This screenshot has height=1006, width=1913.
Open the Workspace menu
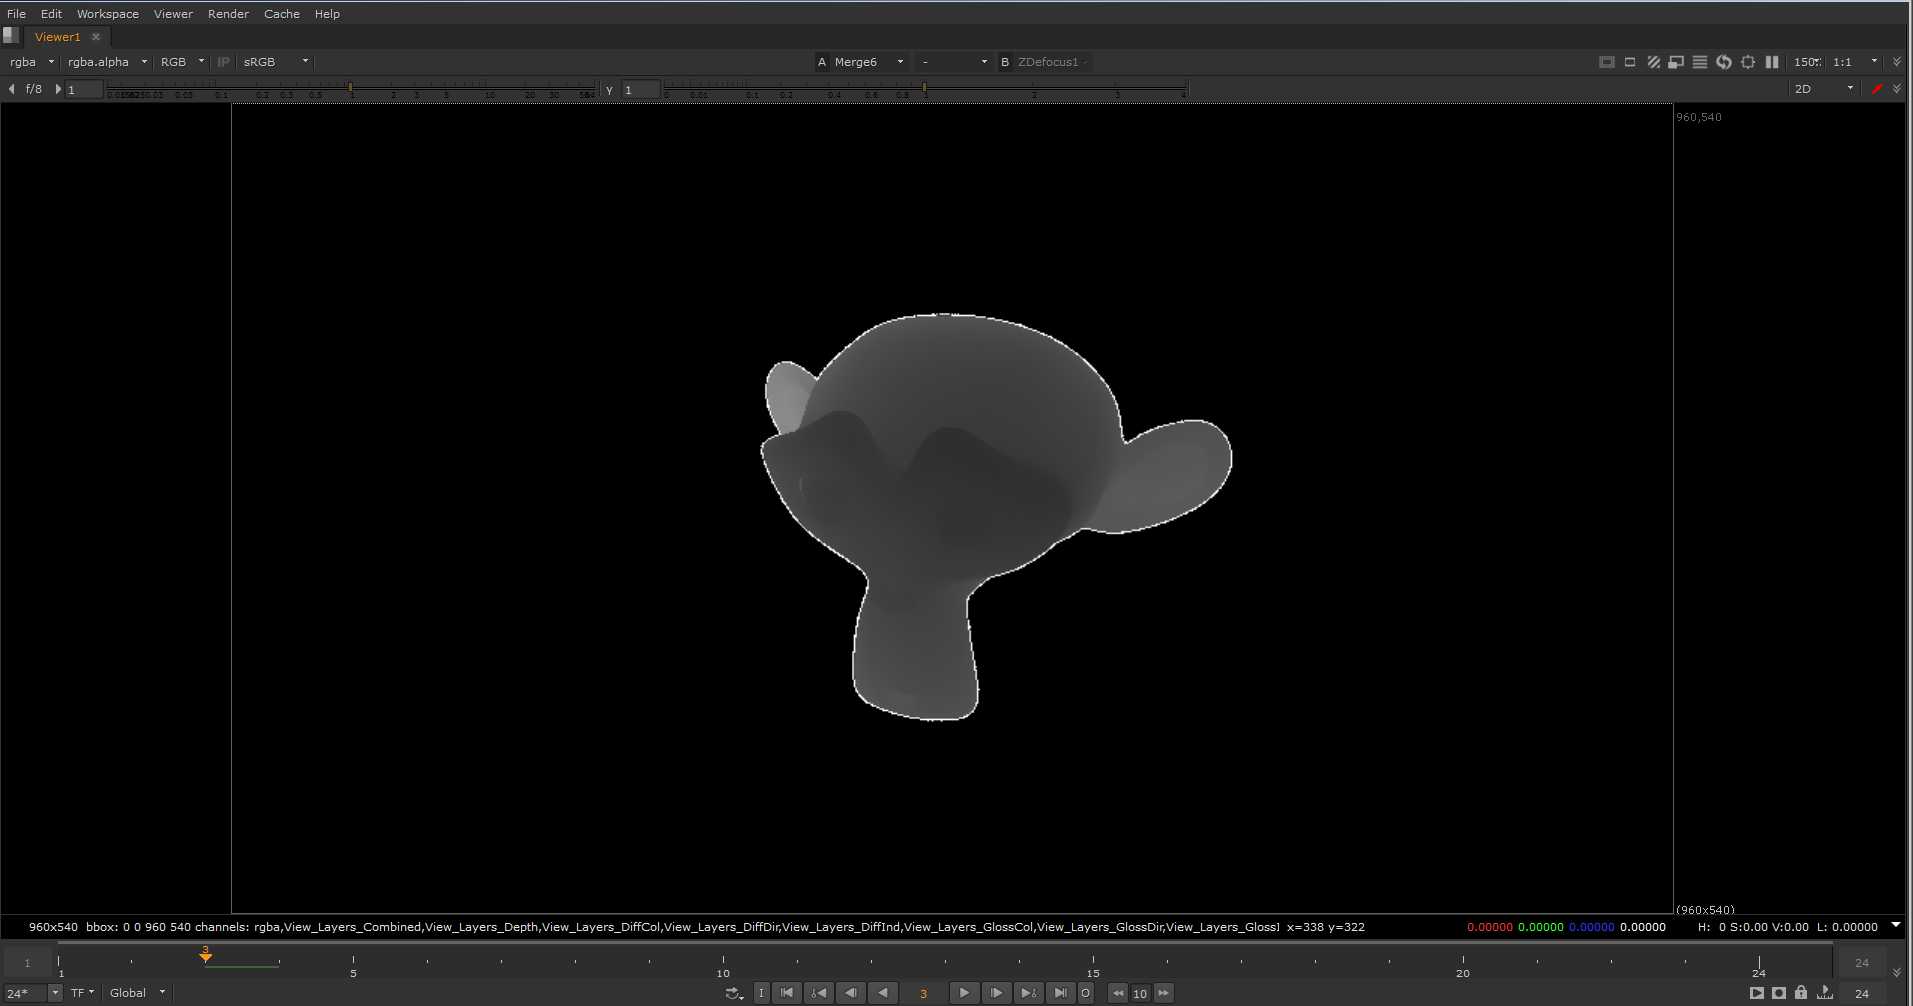[108, 14]
